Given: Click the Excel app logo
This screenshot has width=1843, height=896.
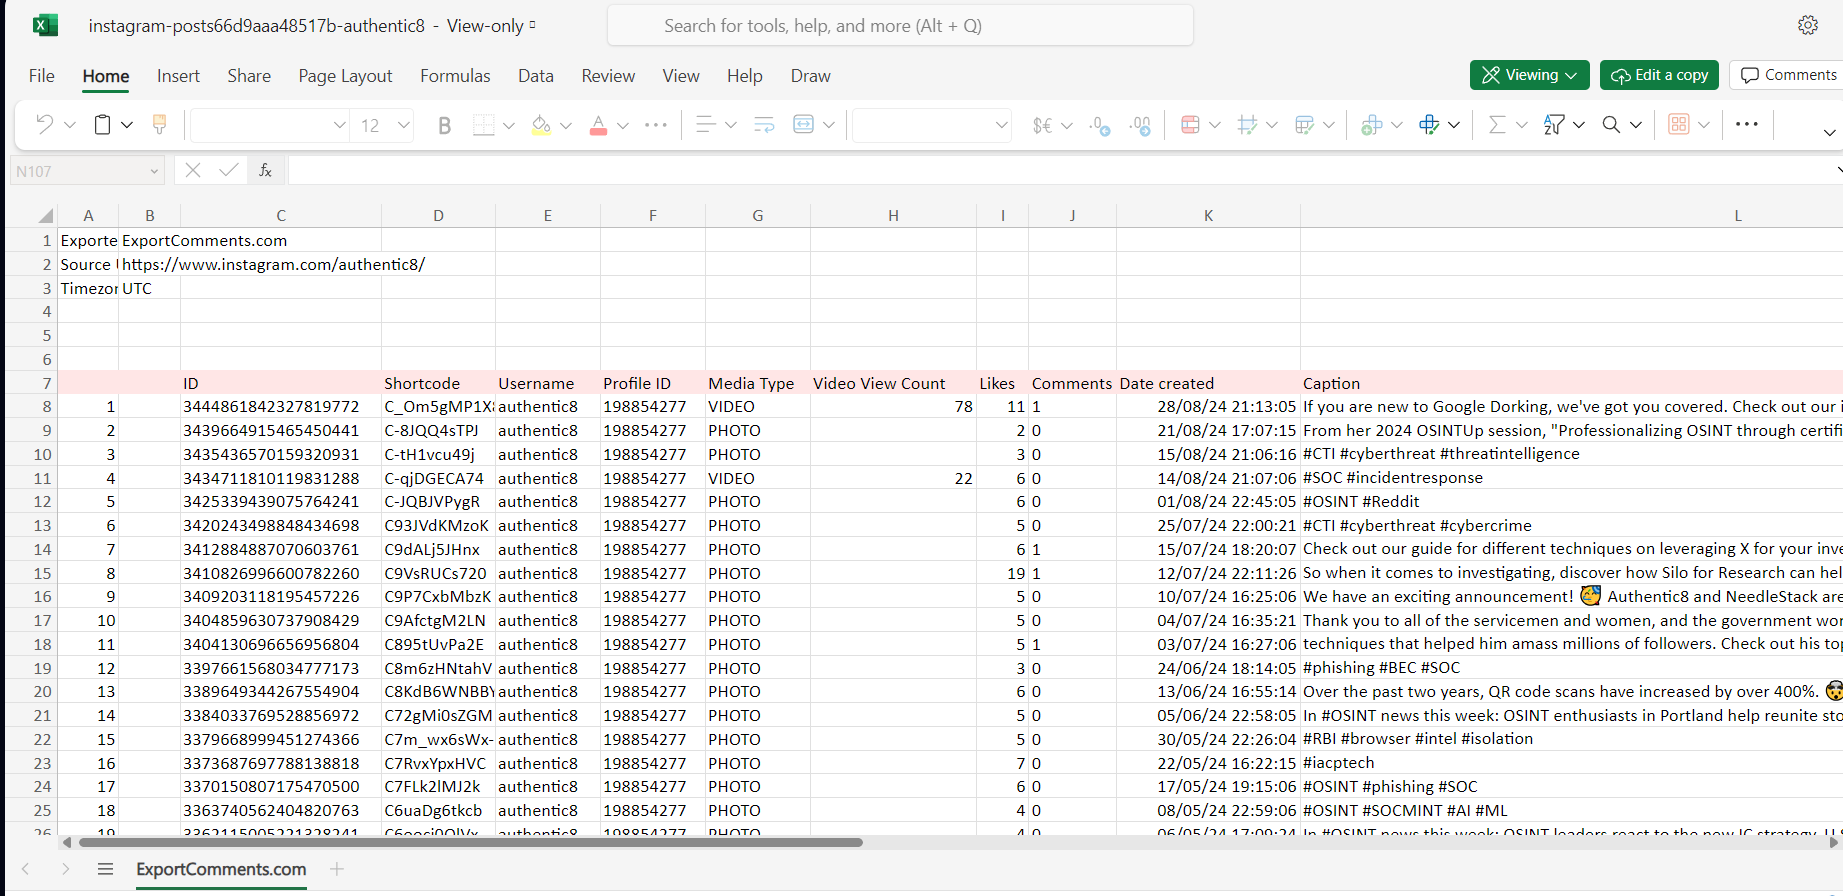Looking at the screenshot, I should (x=45, y=25).
